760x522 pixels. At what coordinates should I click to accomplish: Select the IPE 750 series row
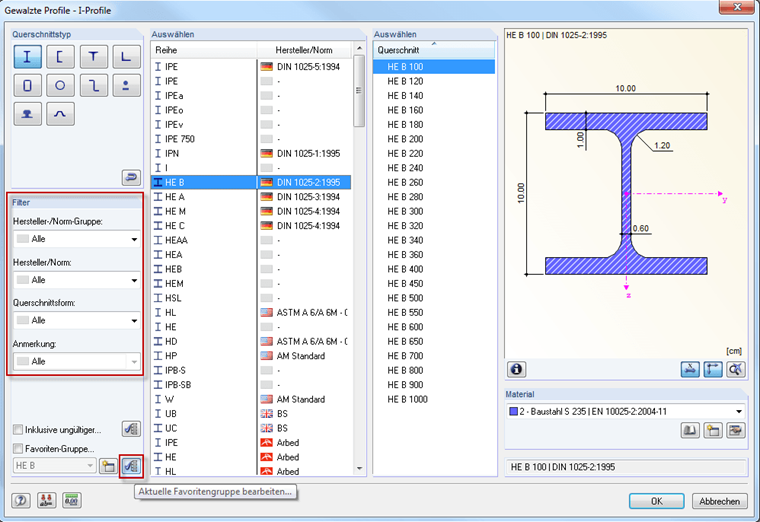coord(251,139)
